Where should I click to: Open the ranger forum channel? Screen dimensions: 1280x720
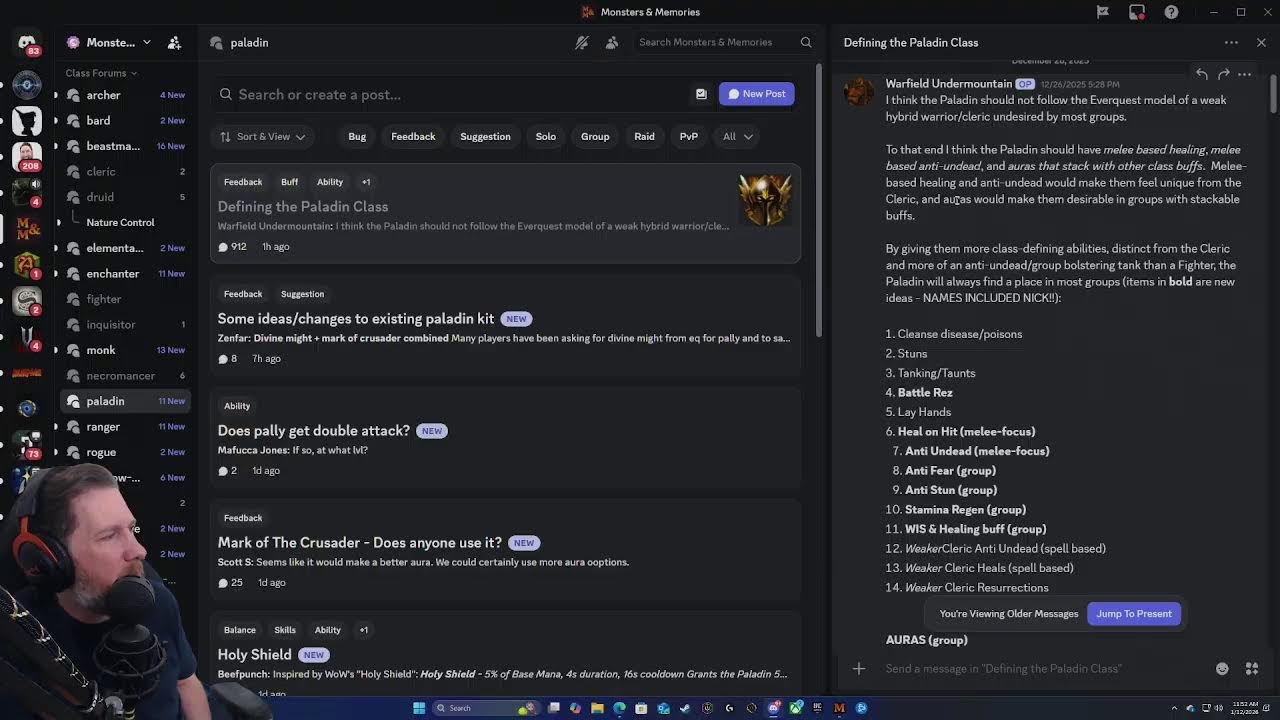pos(123,426)
